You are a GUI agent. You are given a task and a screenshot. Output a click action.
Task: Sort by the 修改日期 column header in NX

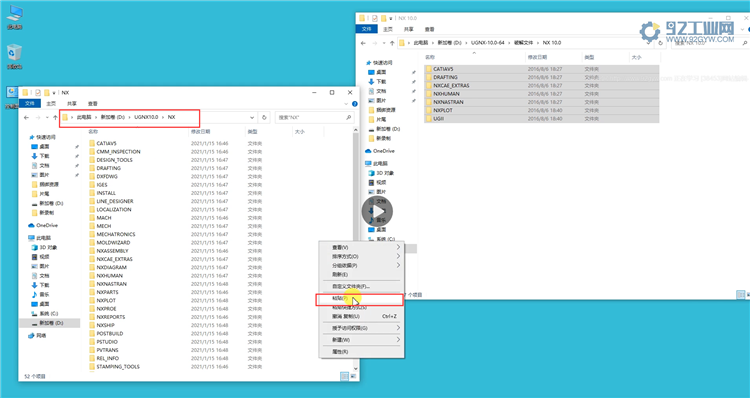point(200,132)
